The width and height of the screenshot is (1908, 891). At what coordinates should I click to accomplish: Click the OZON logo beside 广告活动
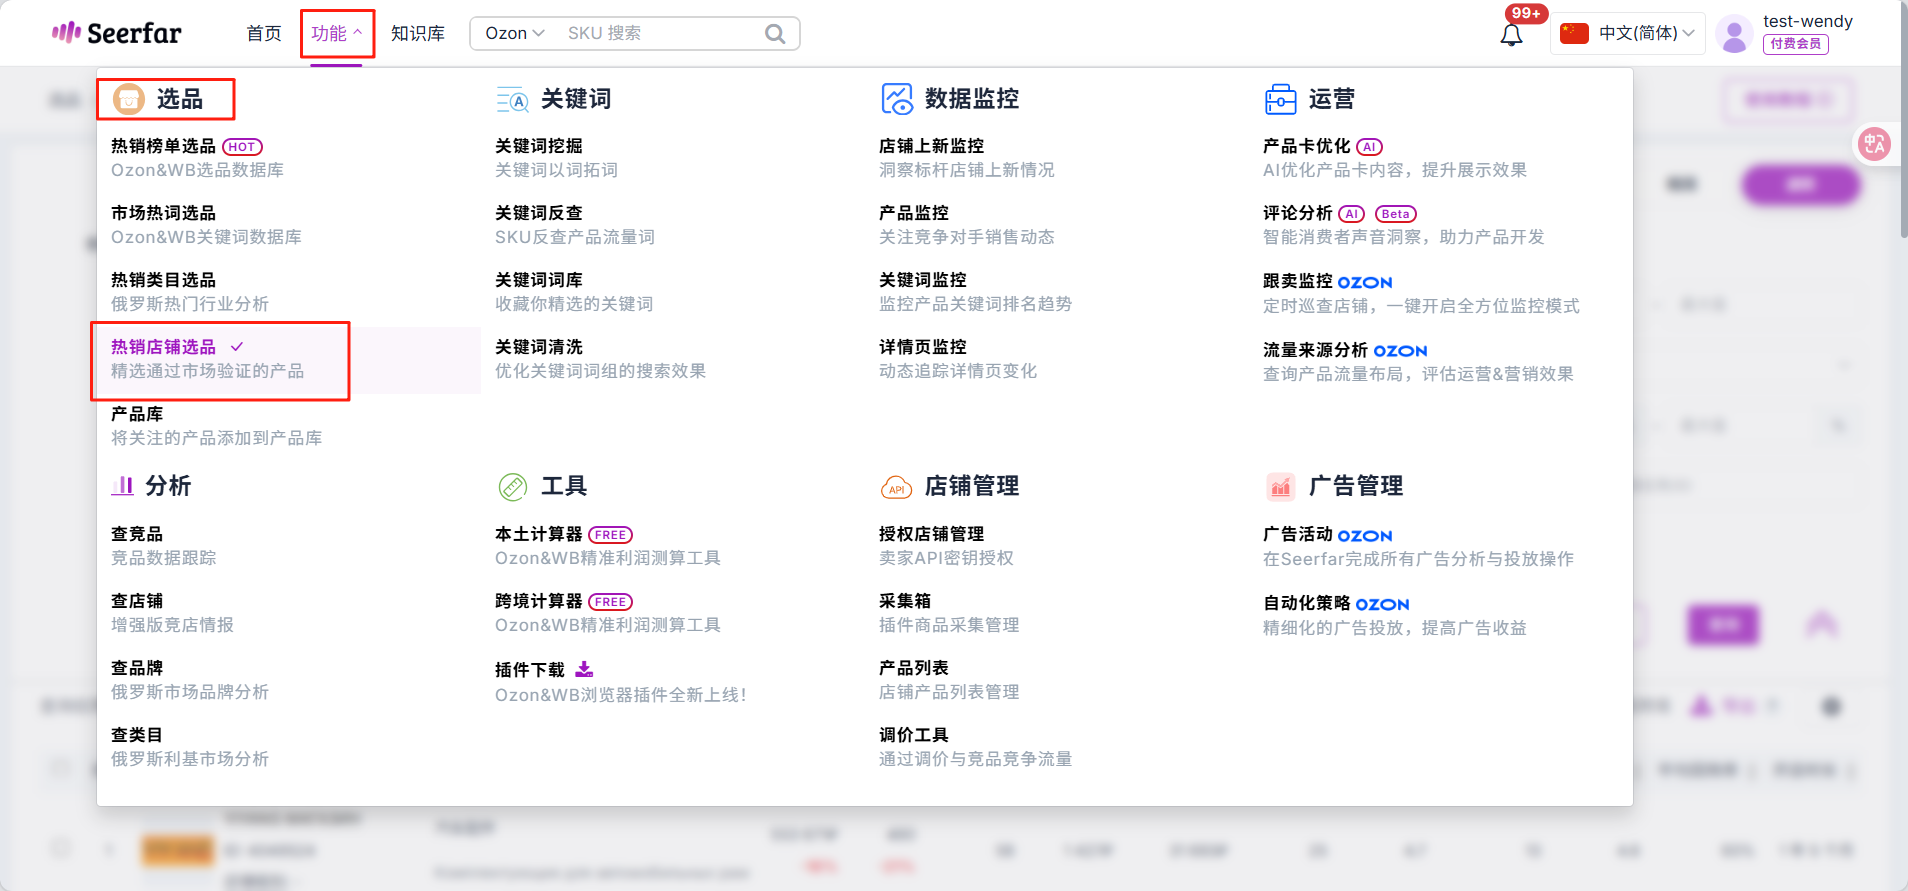point(1365,535)
